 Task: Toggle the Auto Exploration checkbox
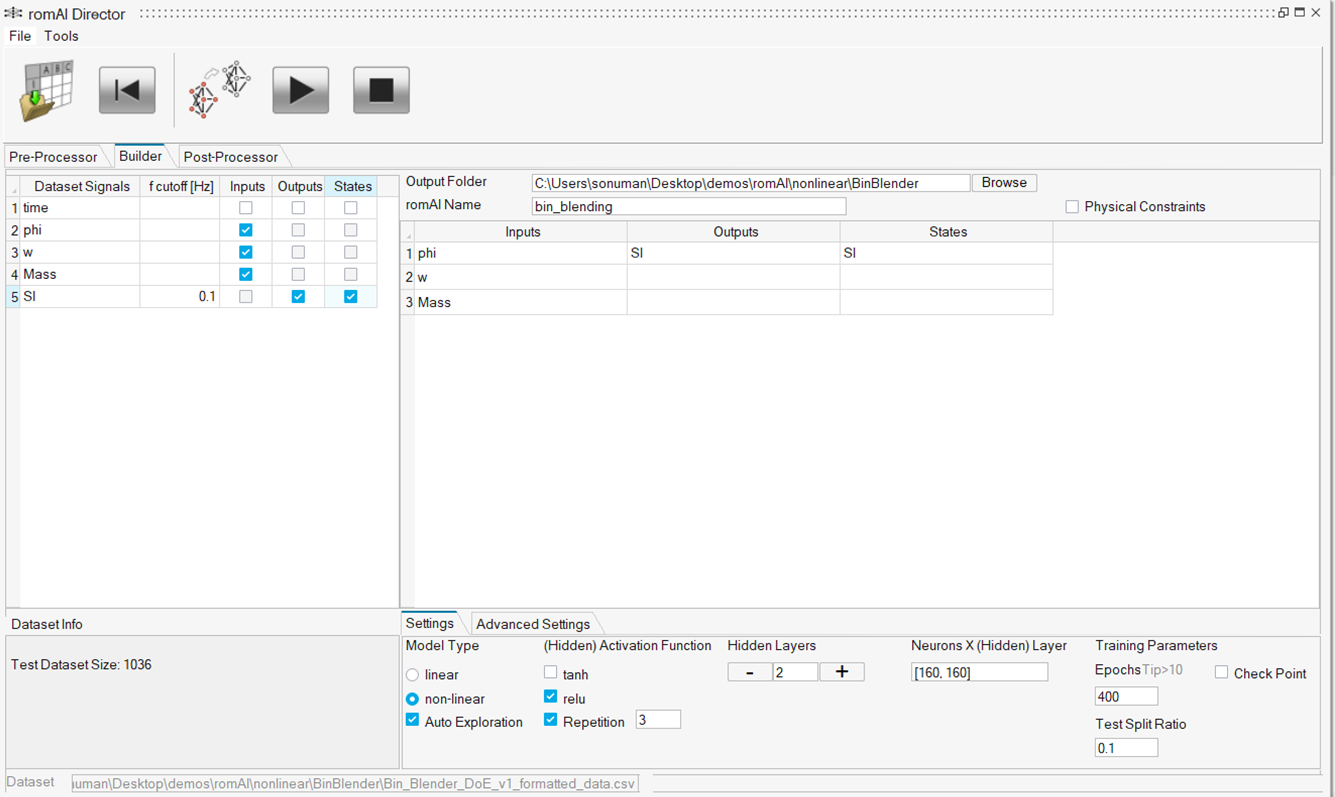pos(412,721)
